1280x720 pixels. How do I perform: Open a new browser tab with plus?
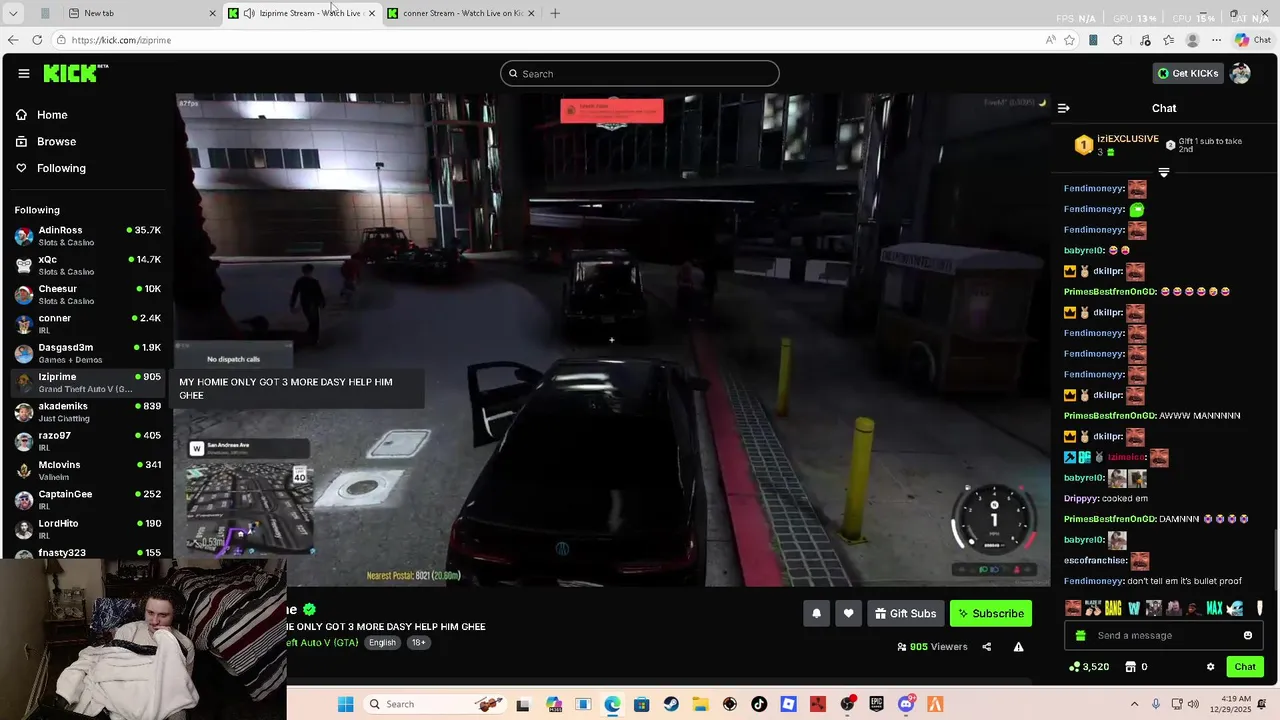pos(555,13)
